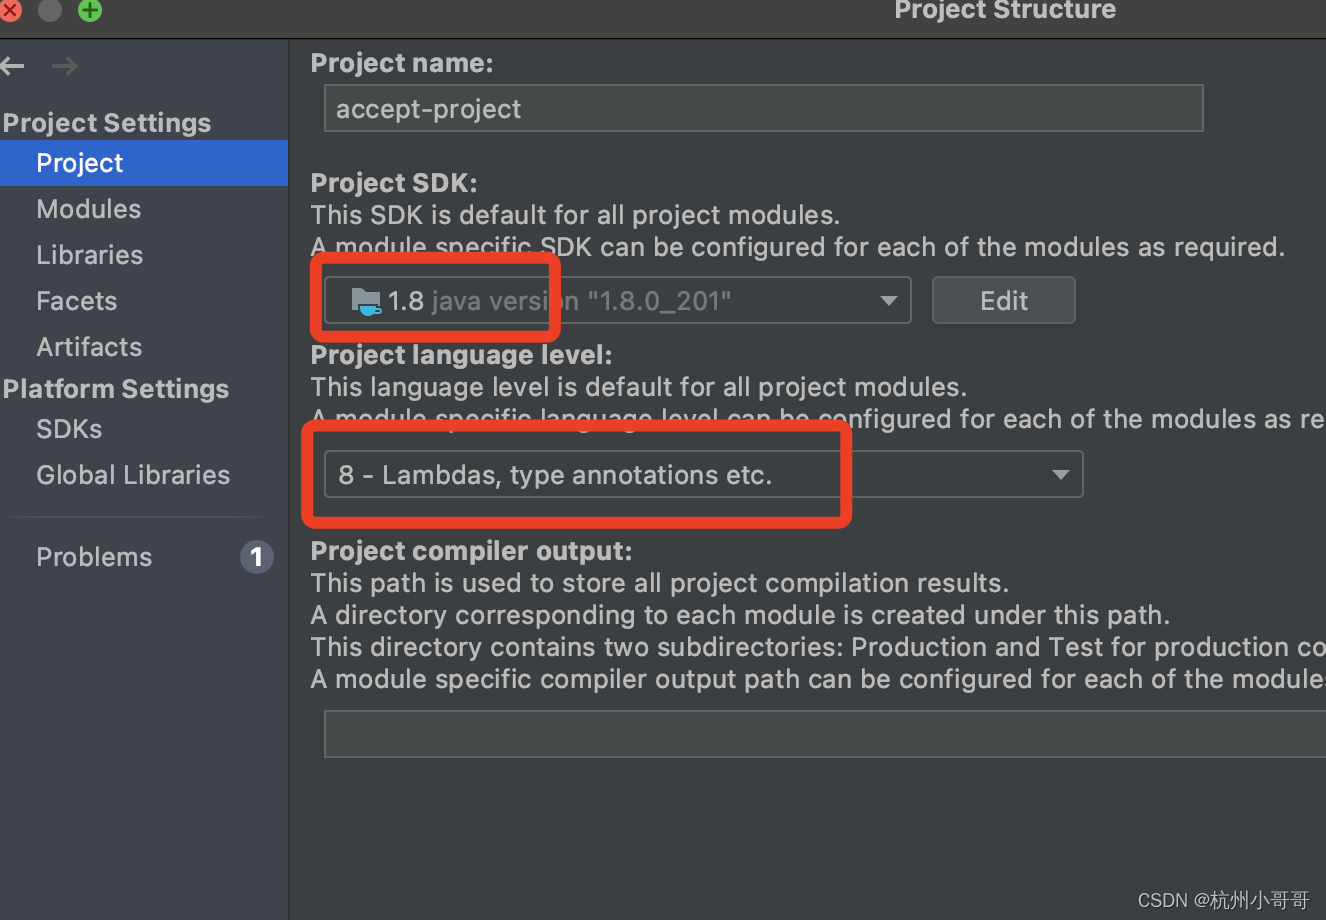
Task: Open SDKs under Platform Settings
Action: [x=70, y=429]
